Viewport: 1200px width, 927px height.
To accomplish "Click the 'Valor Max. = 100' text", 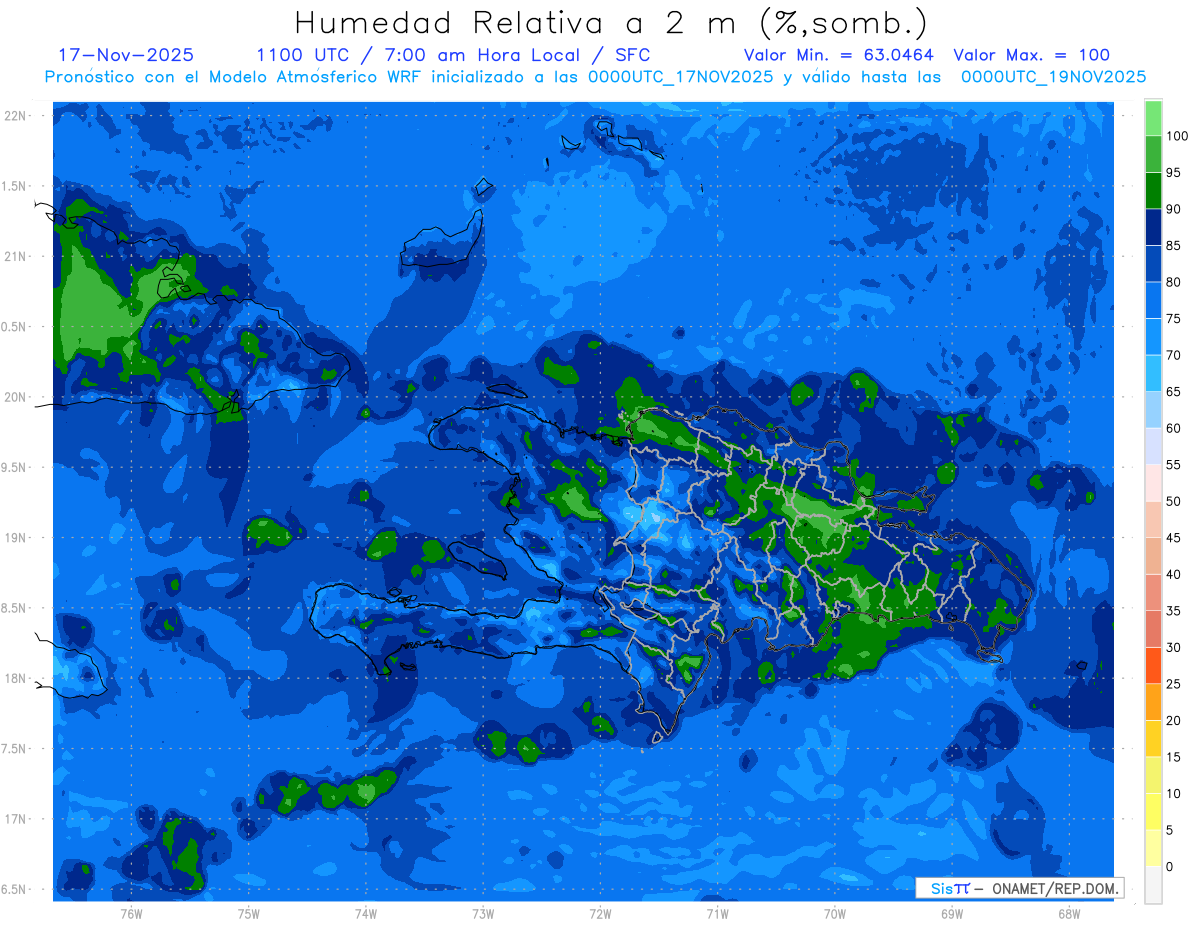I will (1031, 55).
